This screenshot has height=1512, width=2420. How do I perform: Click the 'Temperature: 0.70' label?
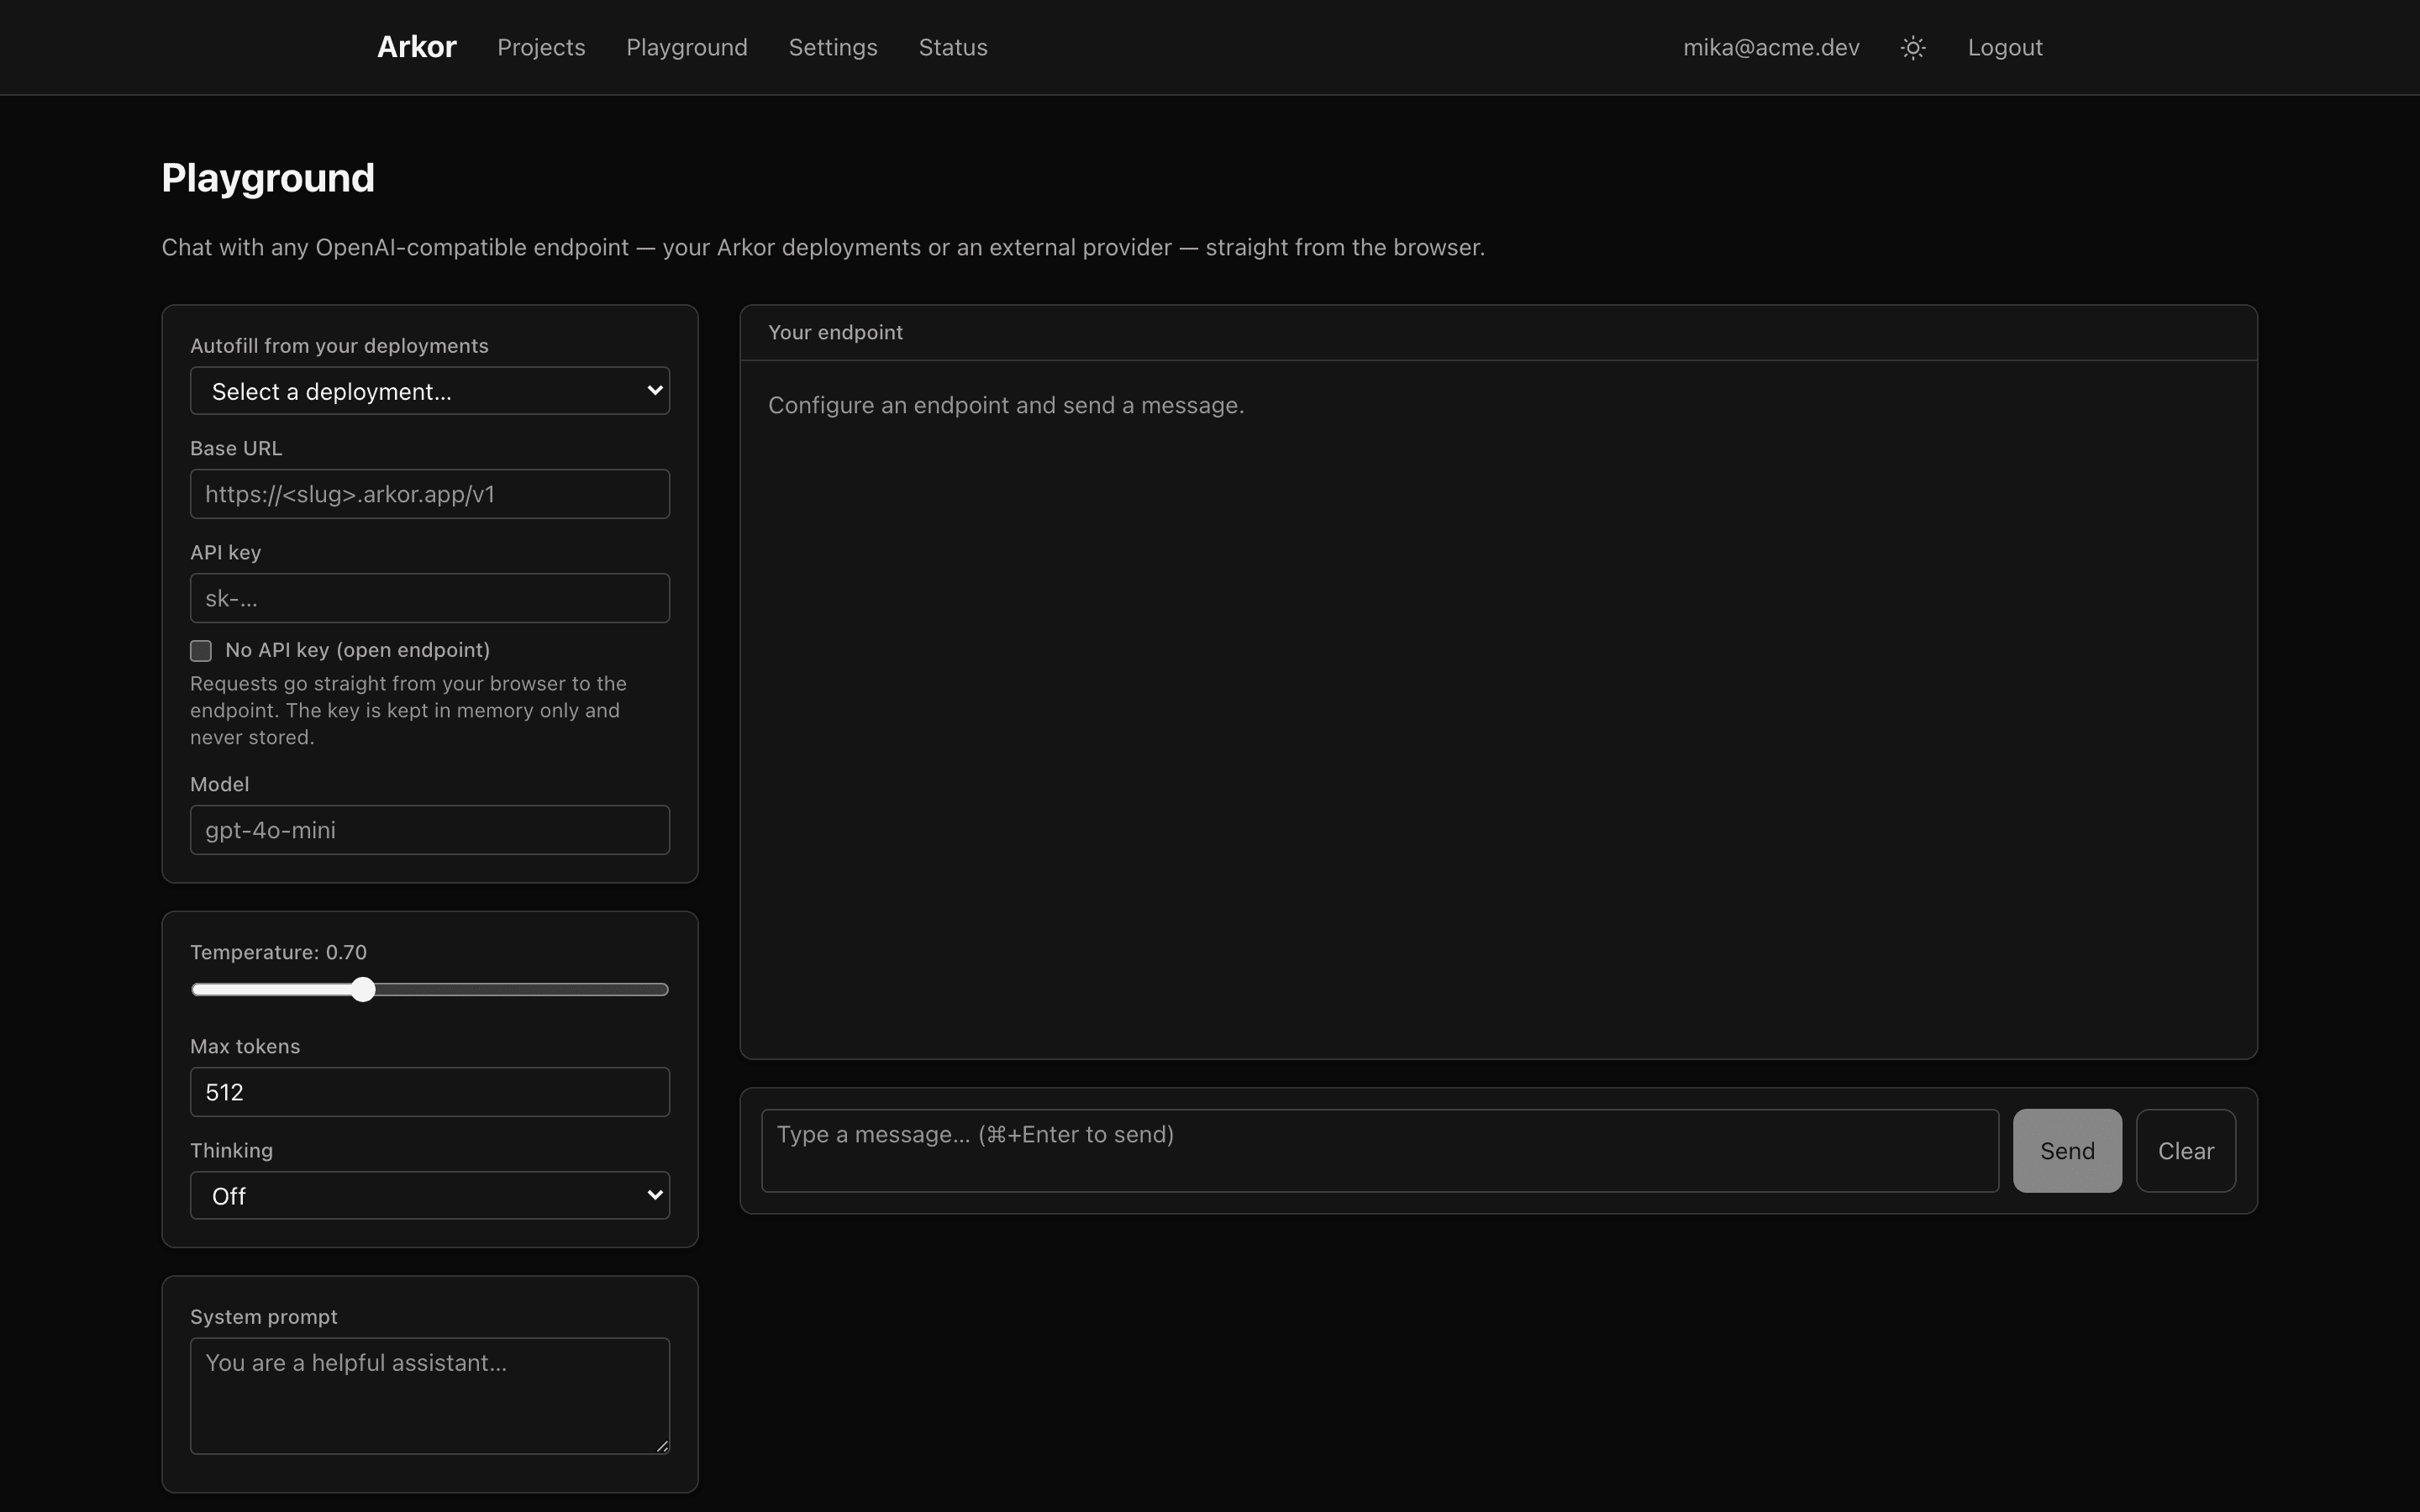coord(278,952)
